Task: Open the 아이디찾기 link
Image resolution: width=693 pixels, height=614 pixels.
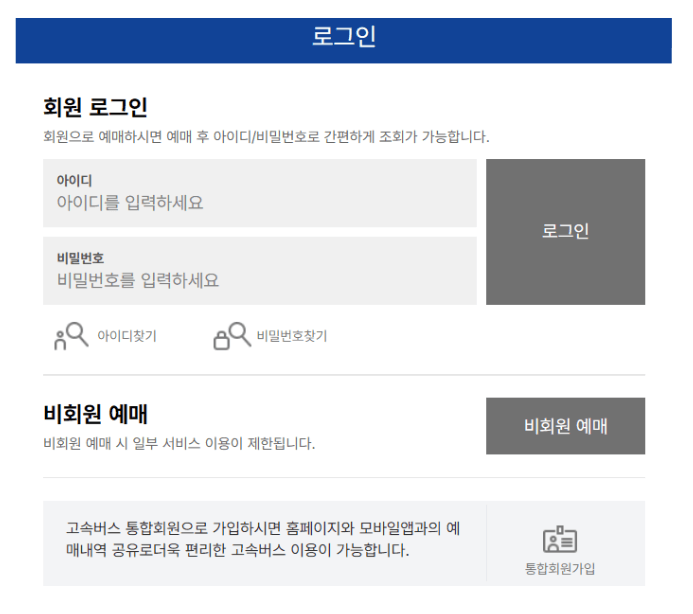Action: [127, 336]
